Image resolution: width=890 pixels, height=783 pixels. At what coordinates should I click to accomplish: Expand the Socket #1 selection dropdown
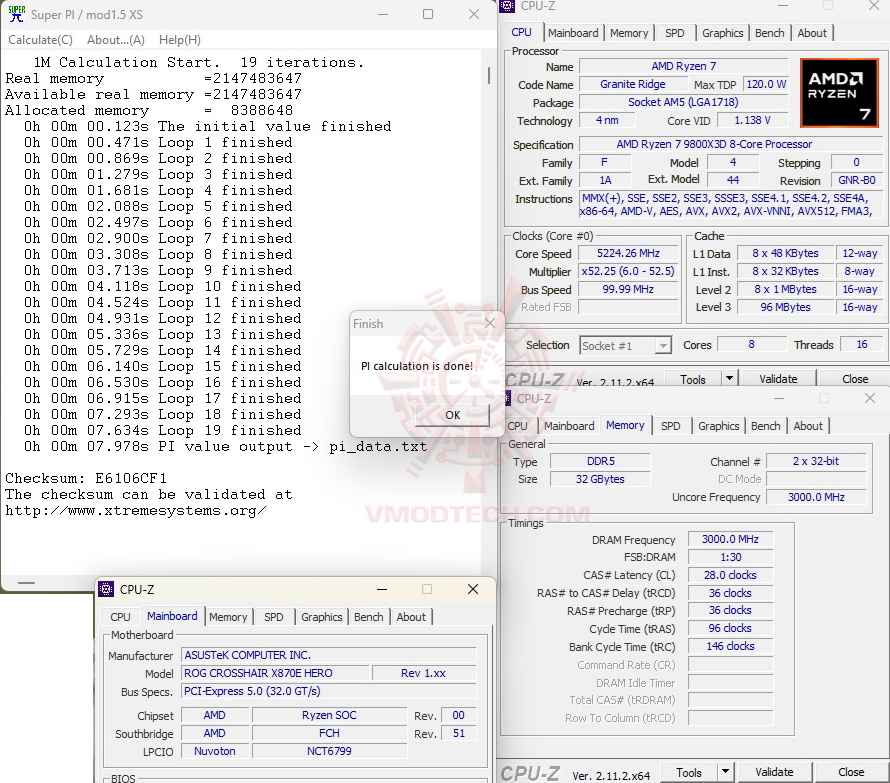pyautogui.click(x=663, y=346)
